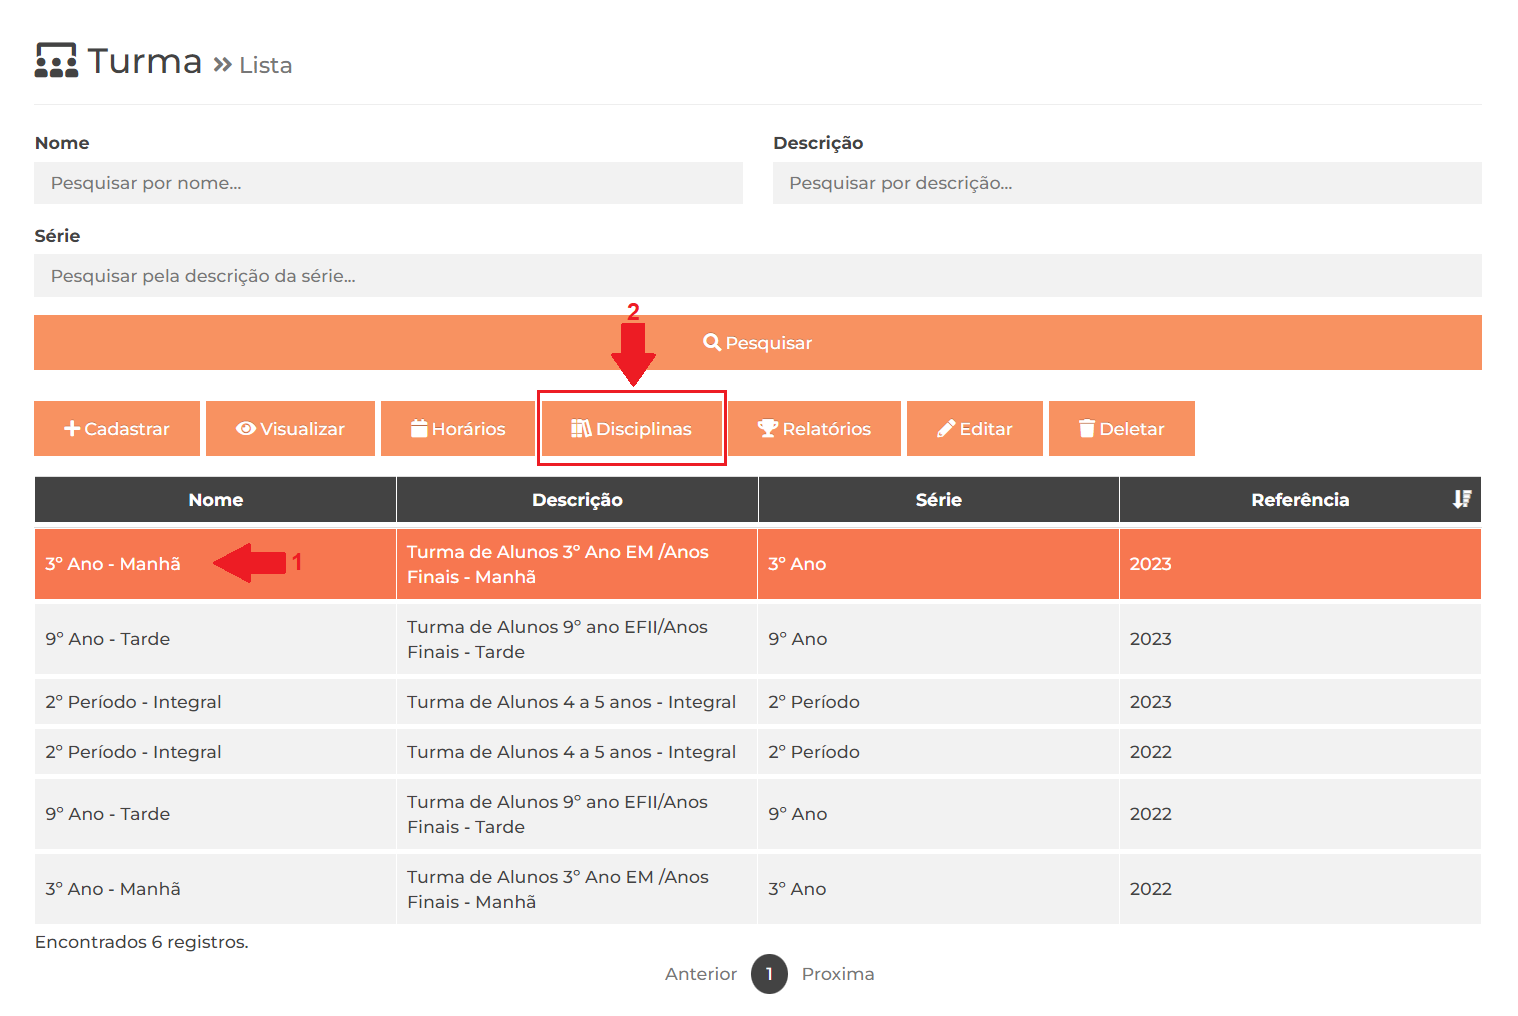Click description of highlighted 3º Ano EM row
The image size is (1518, 1016).
pyautogui.click(x=557, y=564)
